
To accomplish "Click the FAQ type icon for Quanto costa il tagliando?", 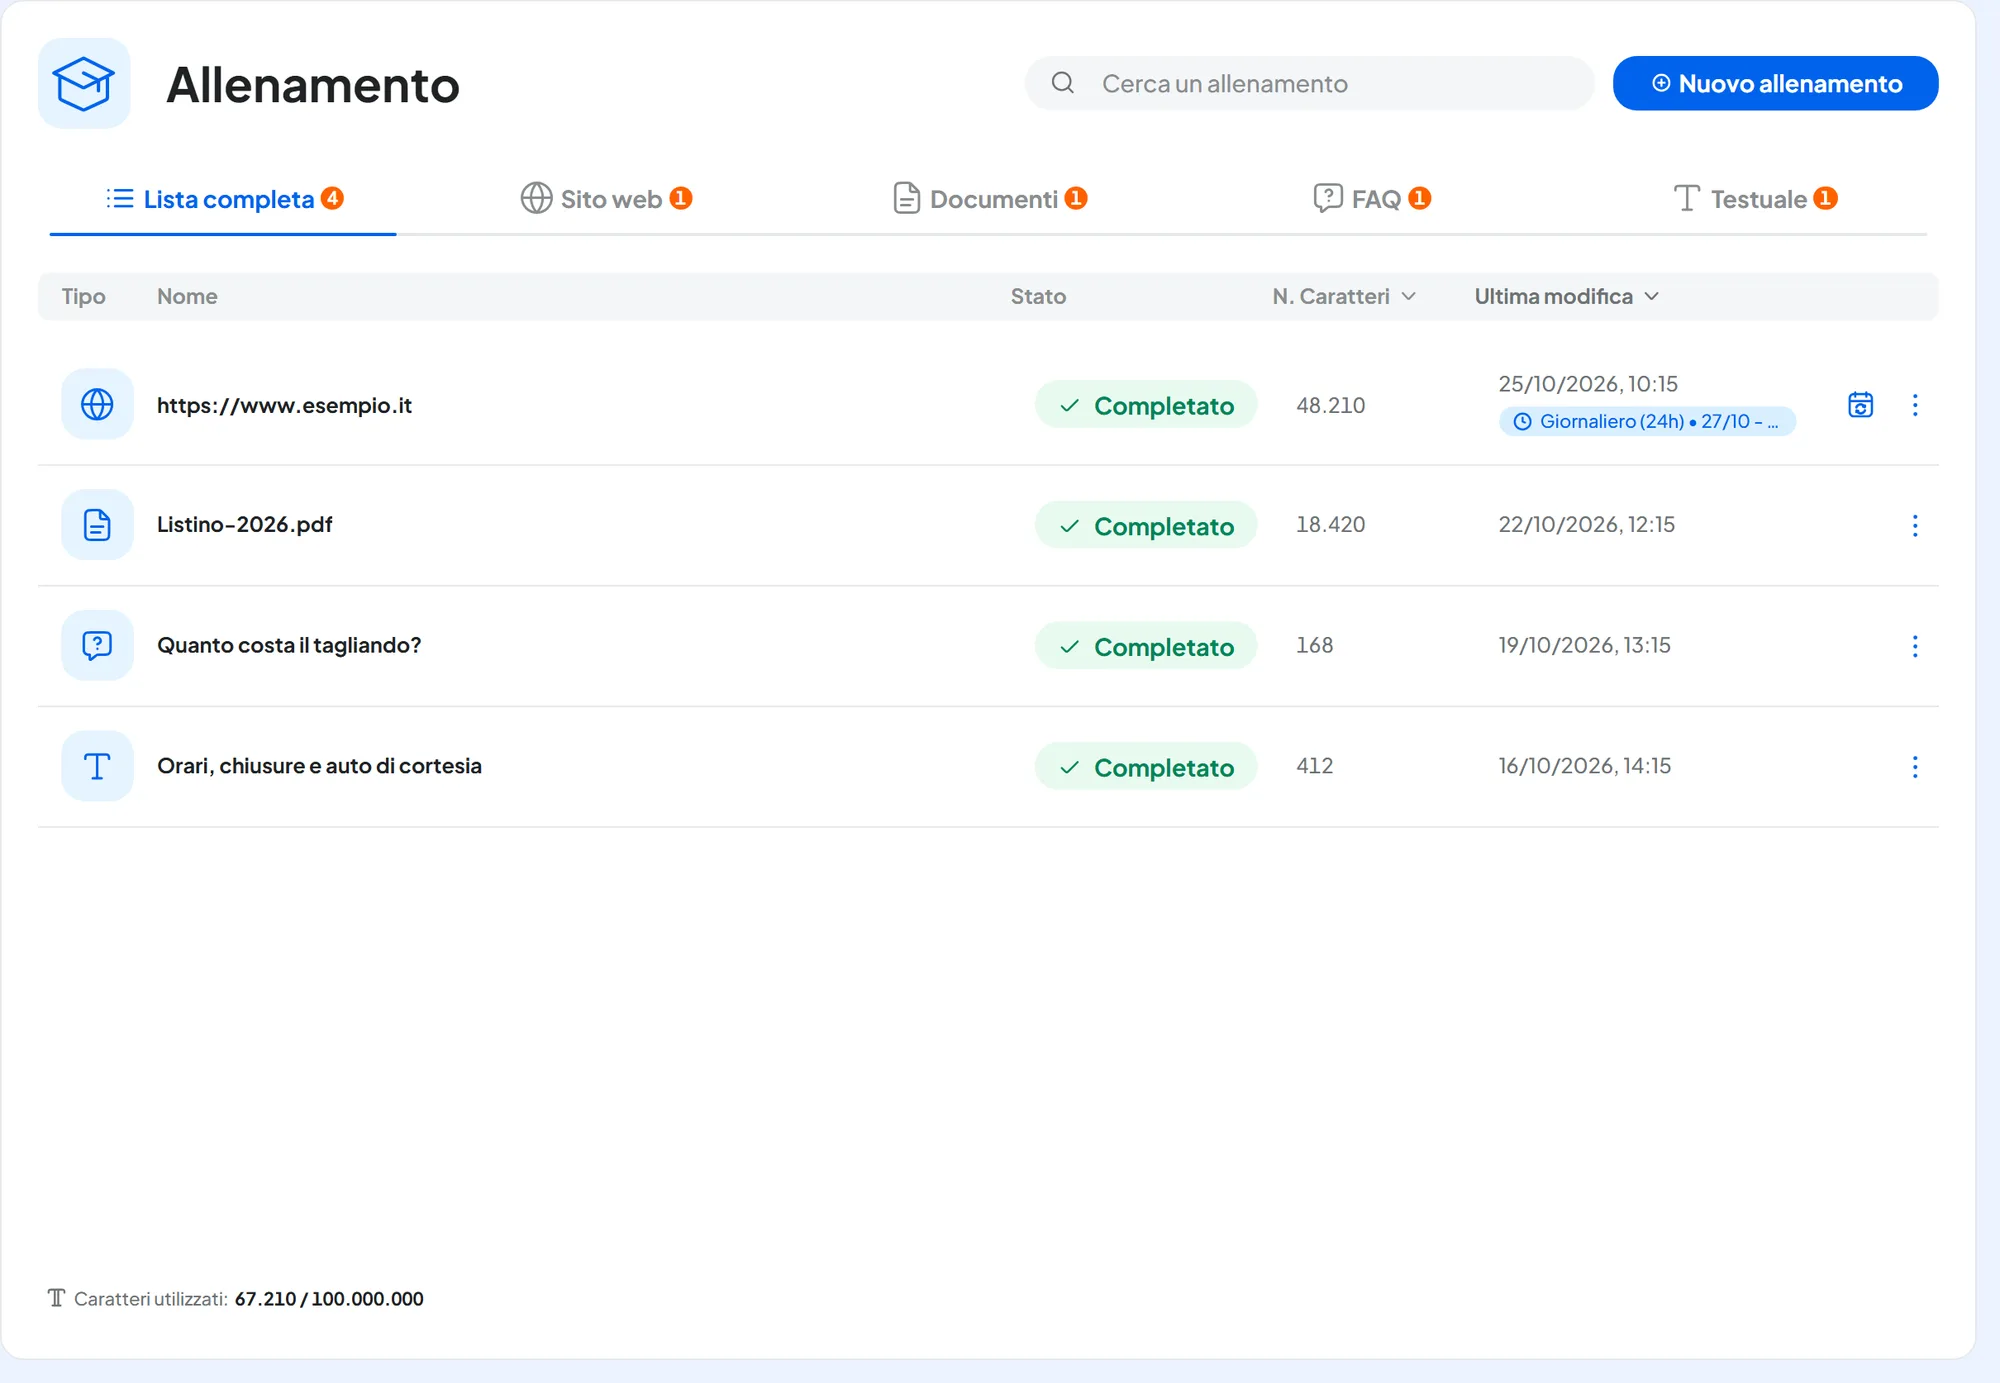I will 97,646.
